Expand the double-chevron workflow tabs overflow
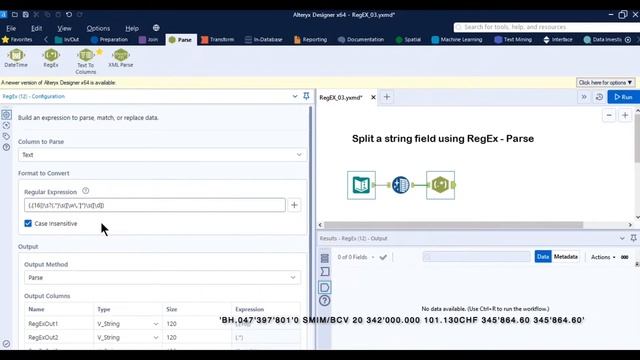 (584, 97)
